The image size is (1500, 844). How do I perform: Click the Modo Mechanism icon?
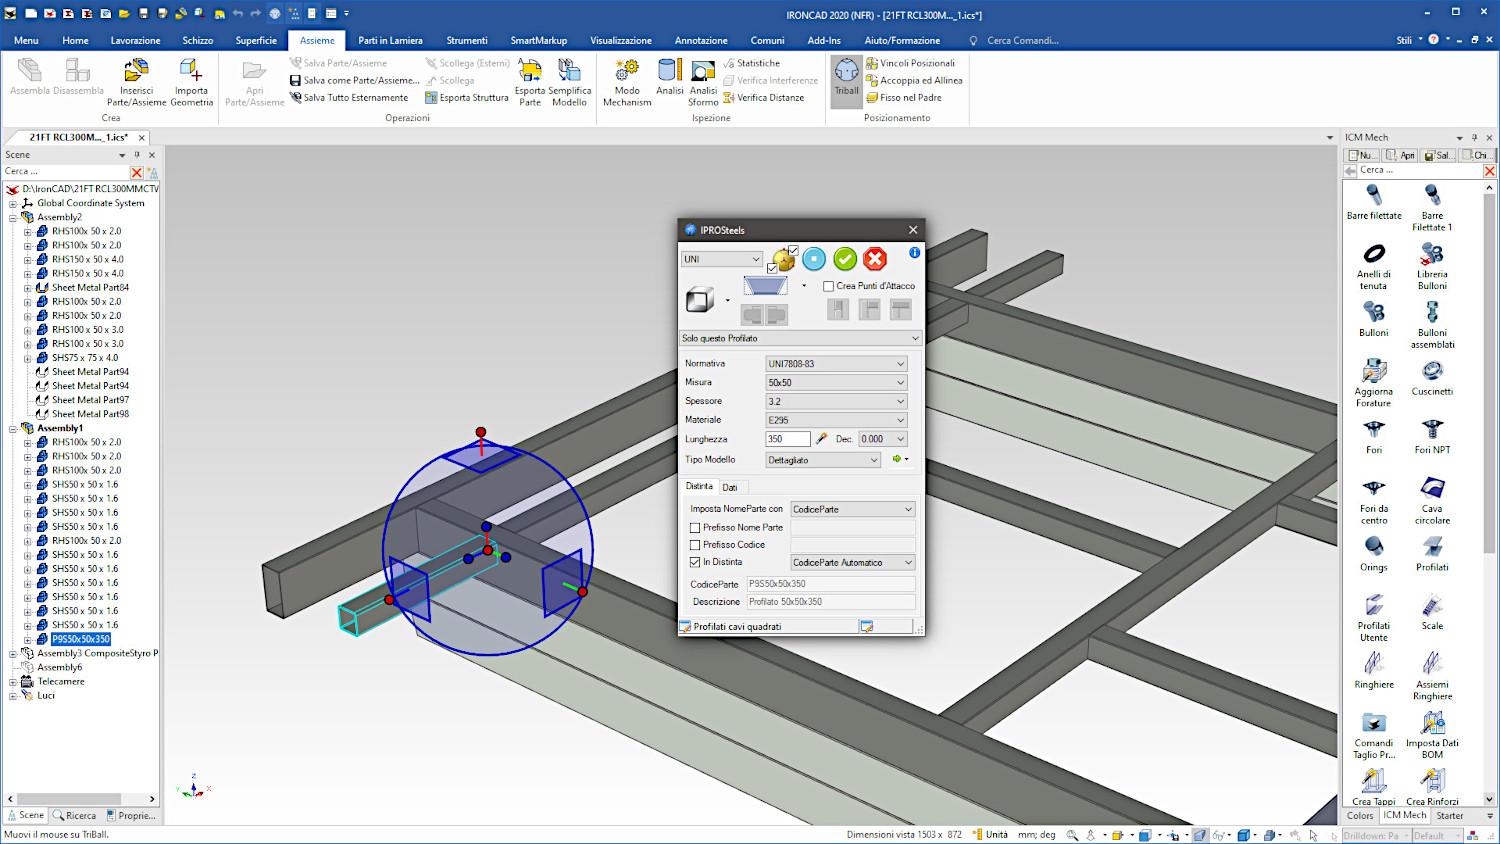click(x=627, y=80)
